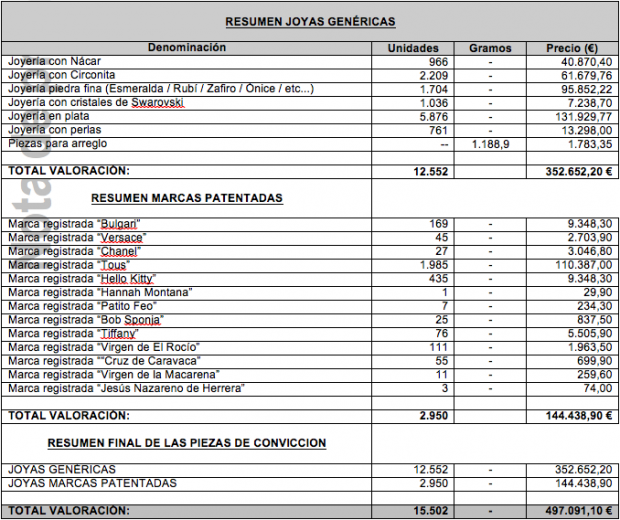Screen dimensions: 620x520
Task: Click price value 2.703,90
Action: click(x=590, y=238)
